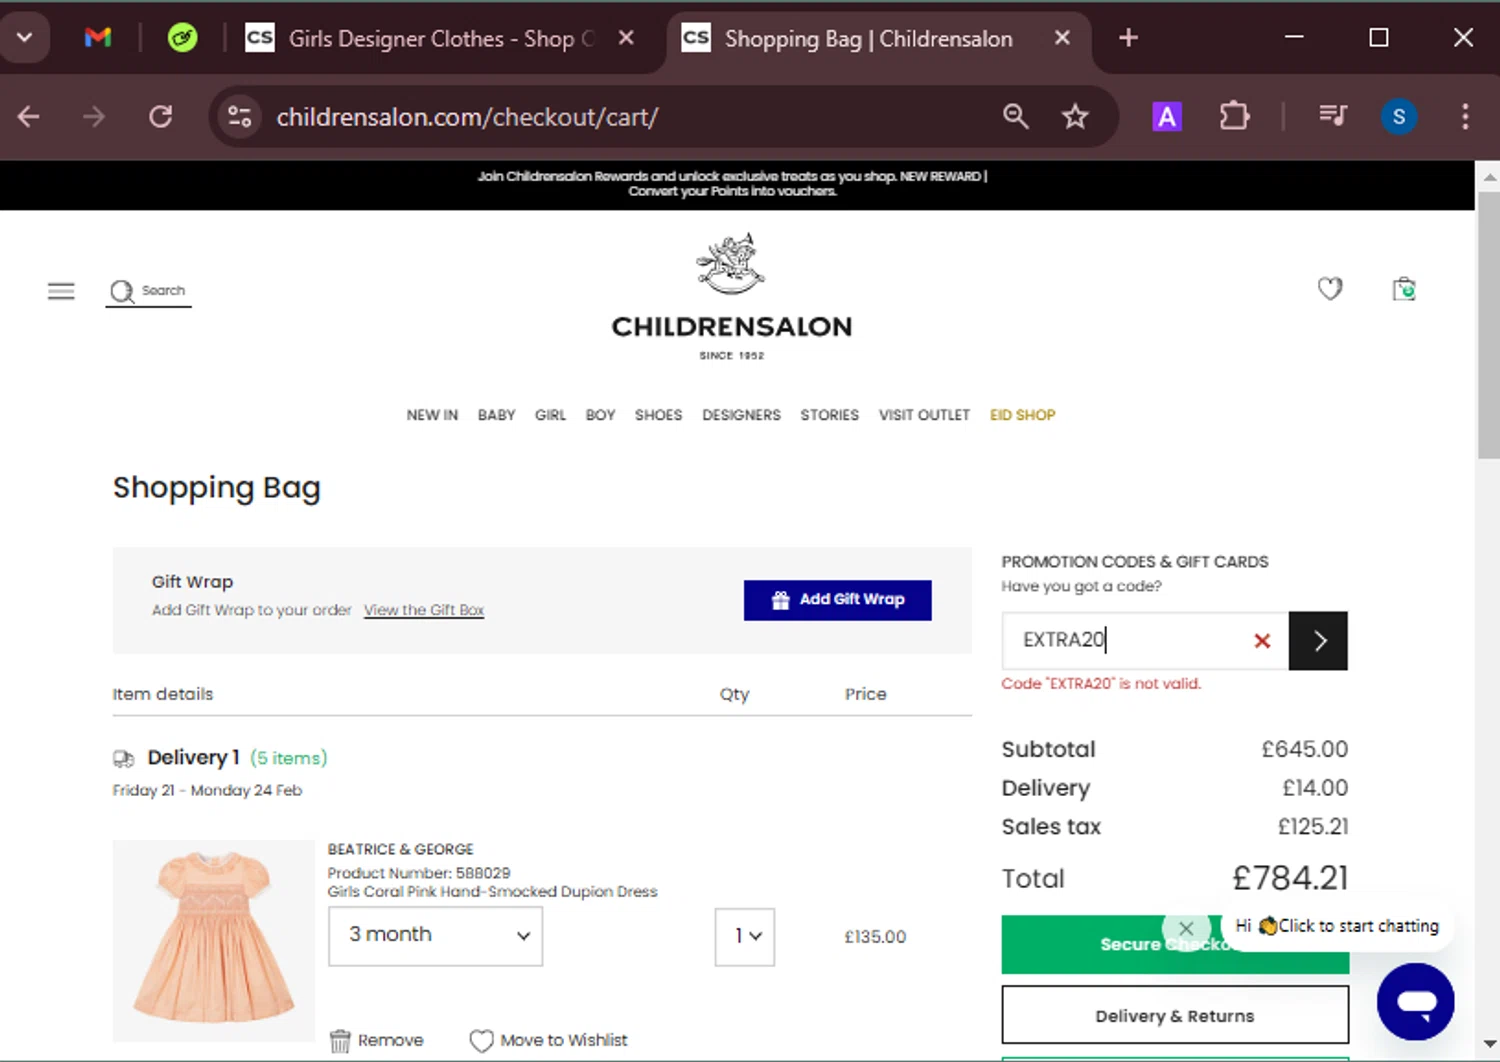Screen dimensions: 1500x1062
Task: Open the quantity 1 dropdown
Action: tap(745, 936)
